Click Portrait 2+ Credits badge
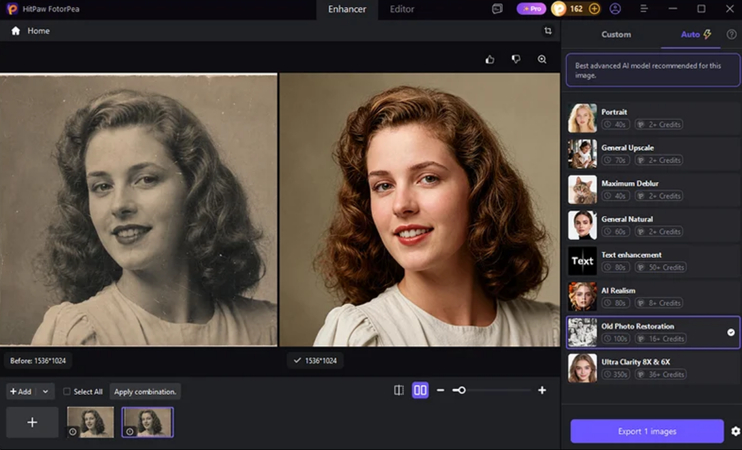 [659, 124]
